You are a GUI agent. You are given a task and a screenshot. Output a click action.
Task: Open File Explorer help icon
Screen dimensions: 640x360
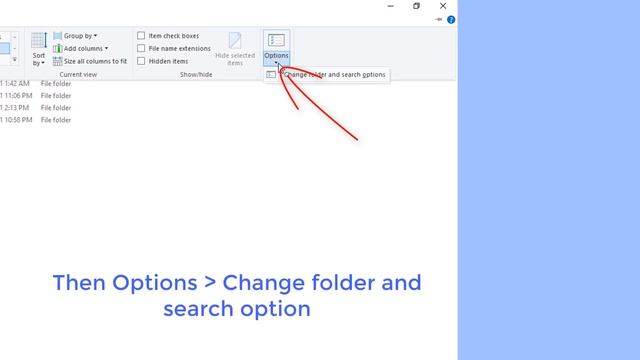451,20
